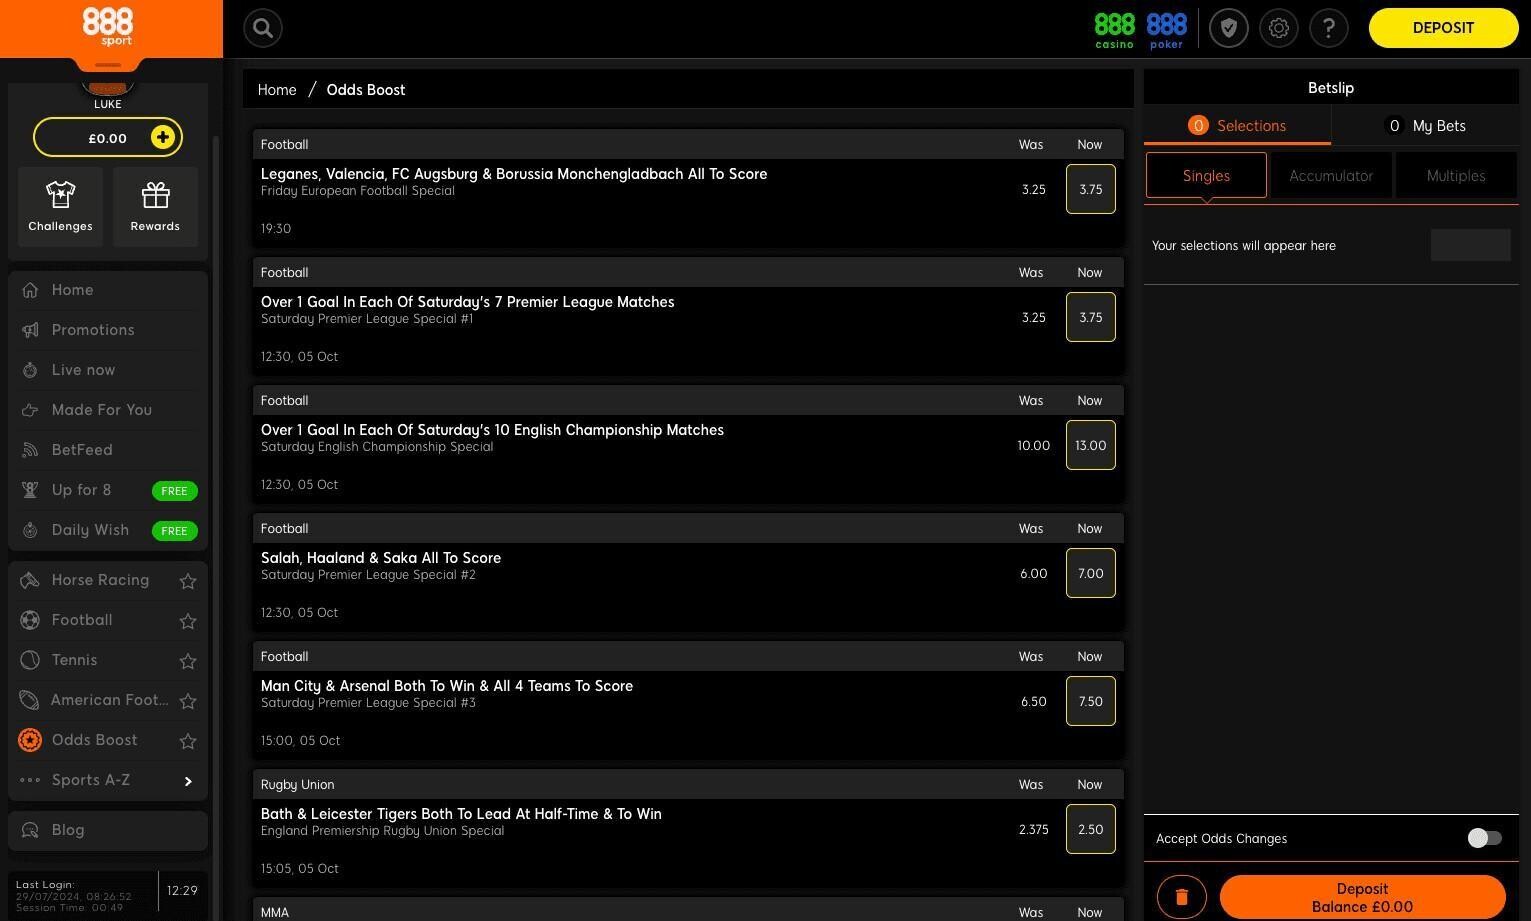Viewport: 1531px width, 921px height.
Task: Click the 888 sport logo
Action: [x=107, y=26]
